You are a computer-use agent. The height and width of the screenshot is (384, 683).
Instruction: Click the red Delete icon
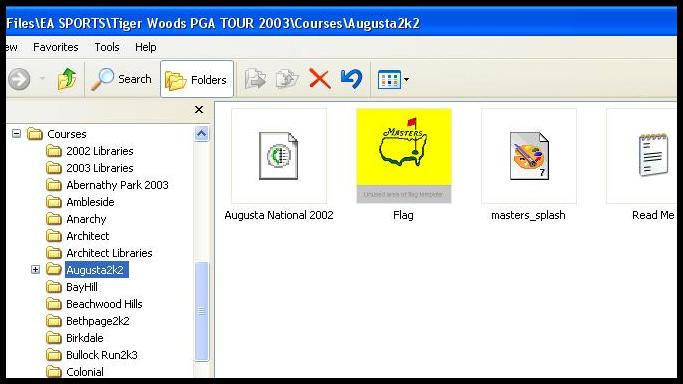click(319, 80)
